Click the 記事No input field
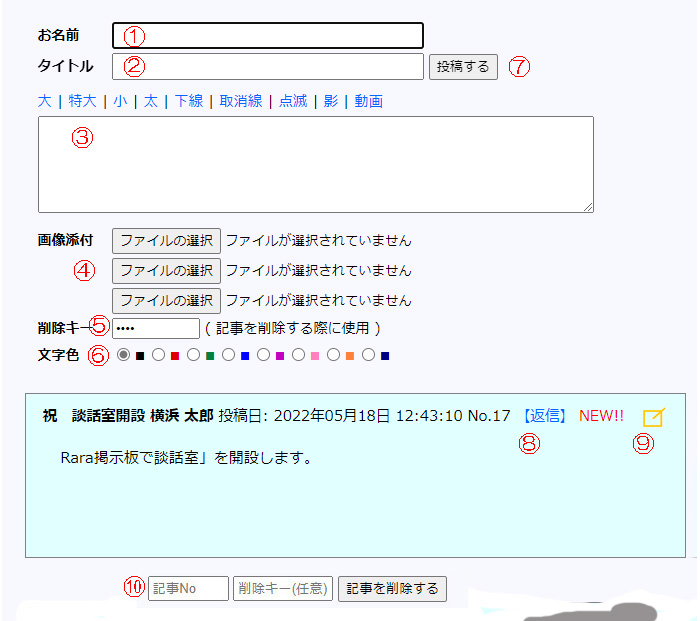 point(188,588)
